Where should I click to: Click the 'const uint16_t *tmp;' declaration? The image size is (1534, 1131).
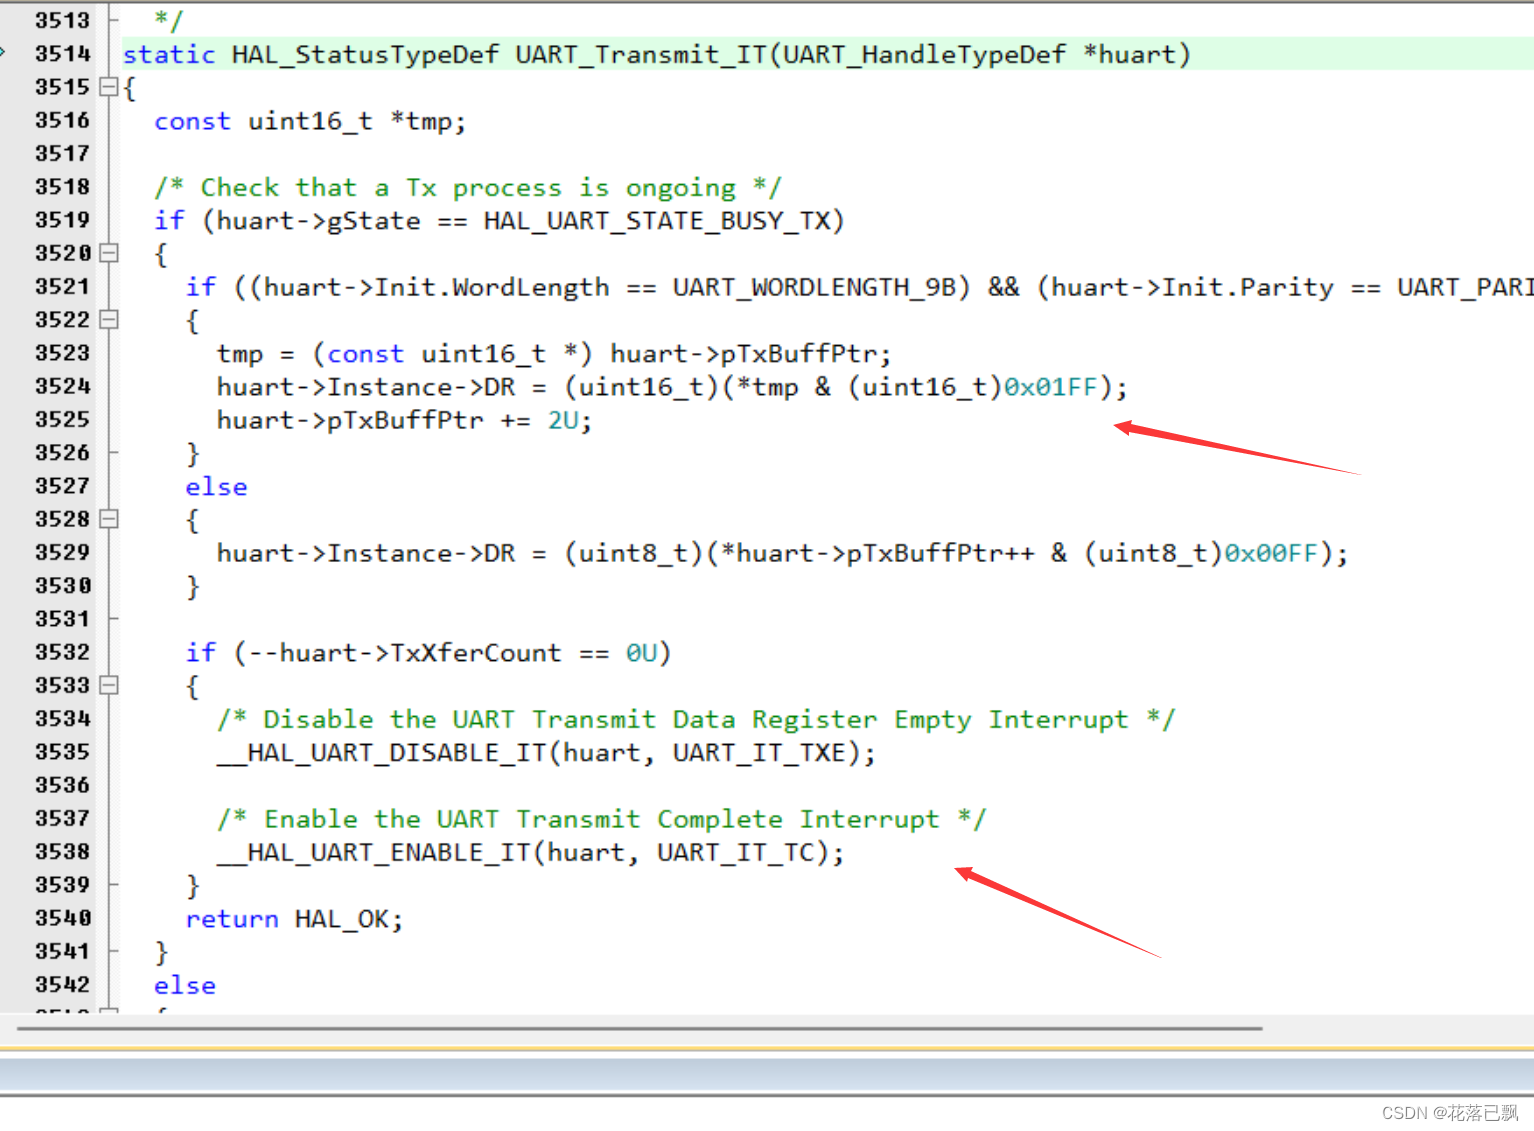point(310,121)
